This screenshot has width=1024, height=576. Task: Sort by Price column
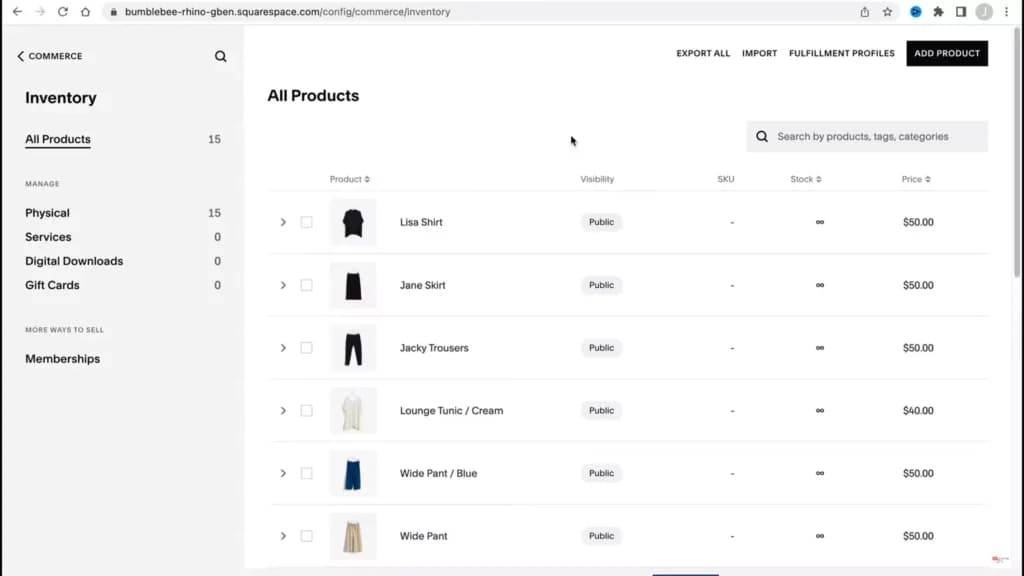click(916, 179)
